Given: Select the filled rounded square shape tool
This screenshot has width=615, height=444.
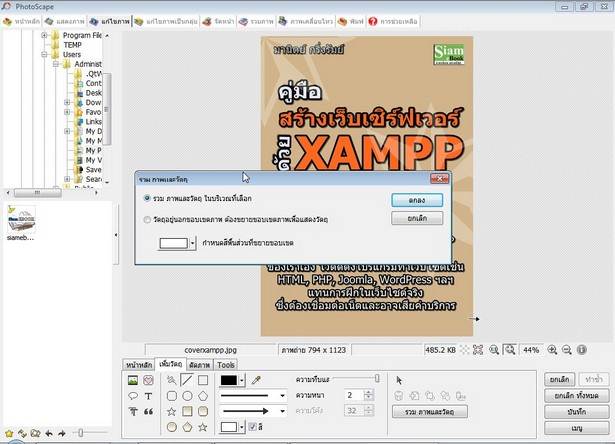Looking at the screenshot, I should tap(203, 411).
